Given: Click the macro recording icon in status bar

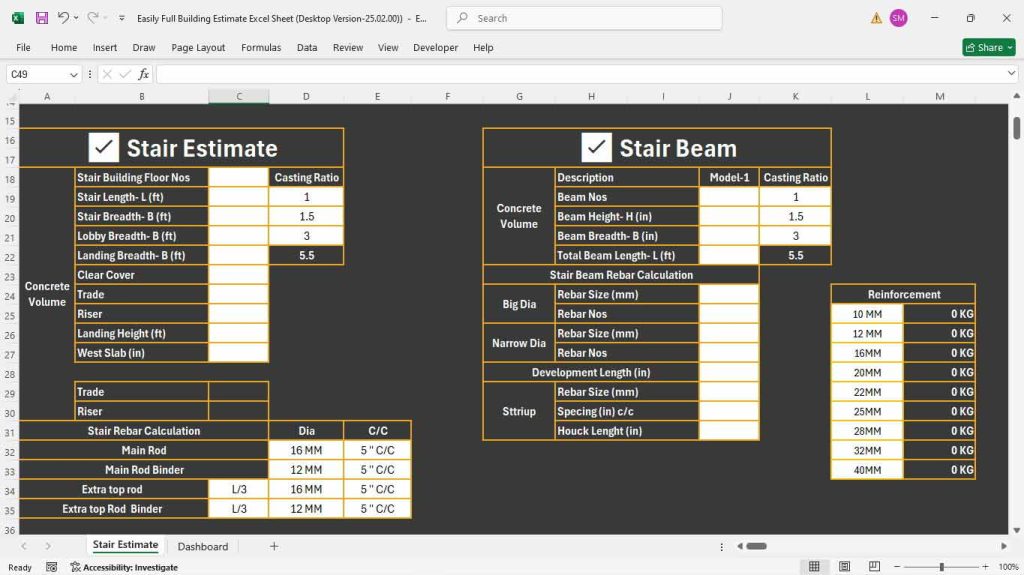Looking at the screenshot, I should point(52,567).
